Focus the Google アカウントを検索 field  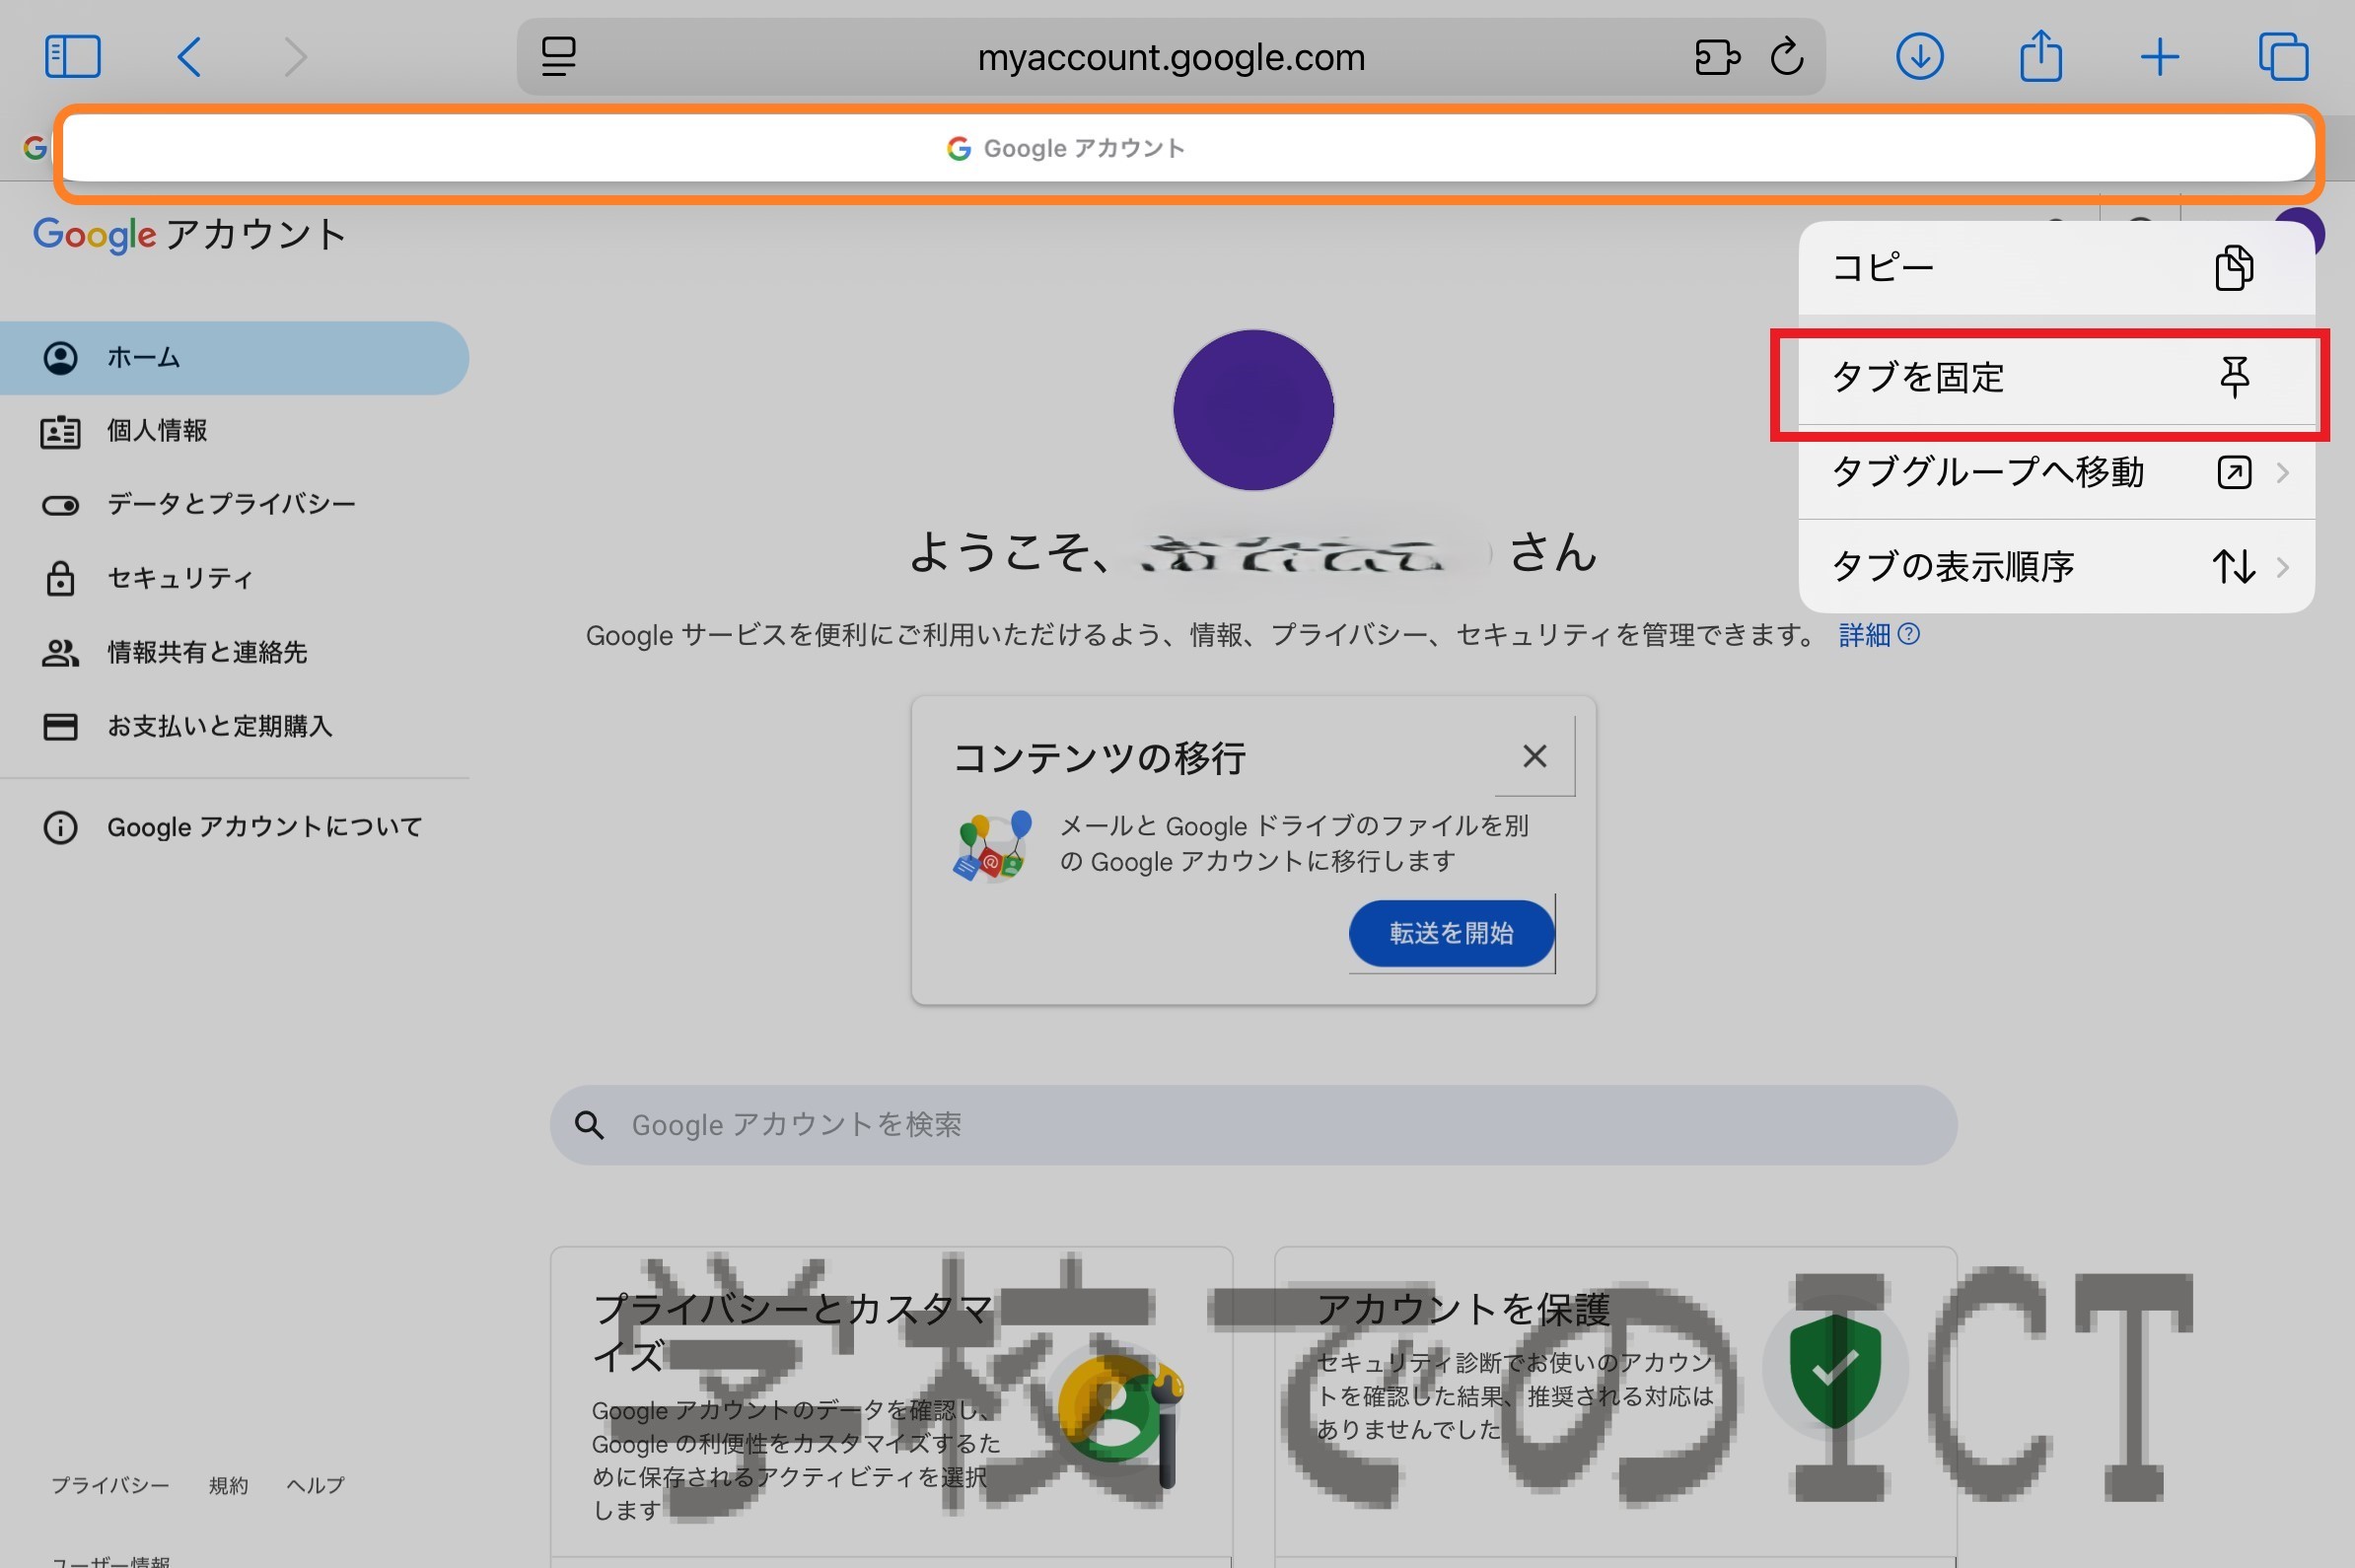point(1253,1125)
